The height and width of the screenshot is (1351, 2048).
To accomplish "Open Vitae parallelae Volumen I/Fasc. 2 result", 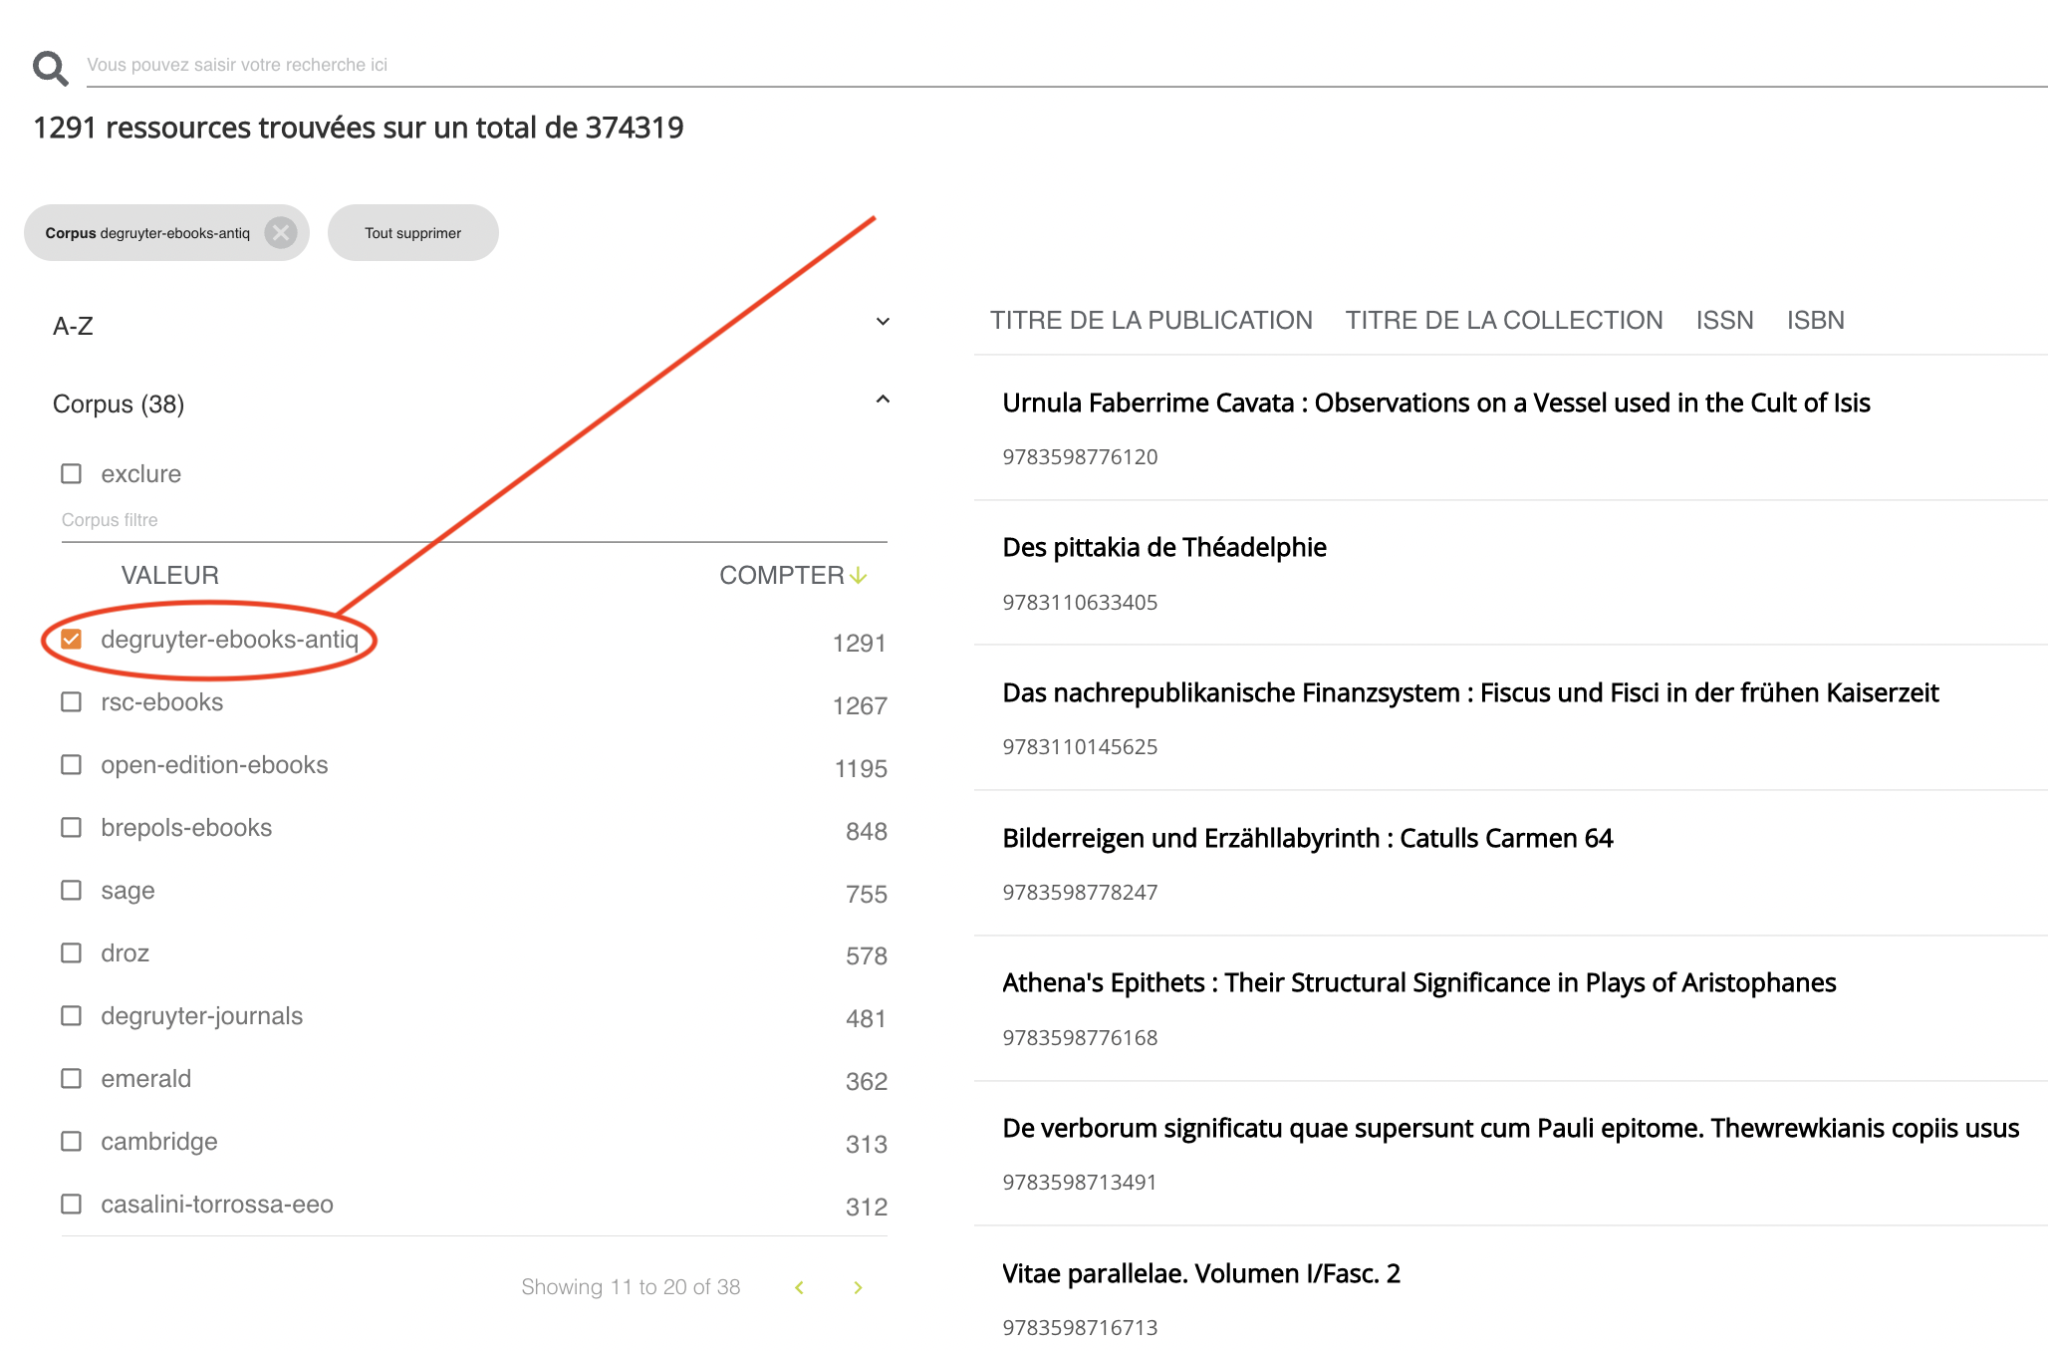I will click(x=1201, y=1274).
